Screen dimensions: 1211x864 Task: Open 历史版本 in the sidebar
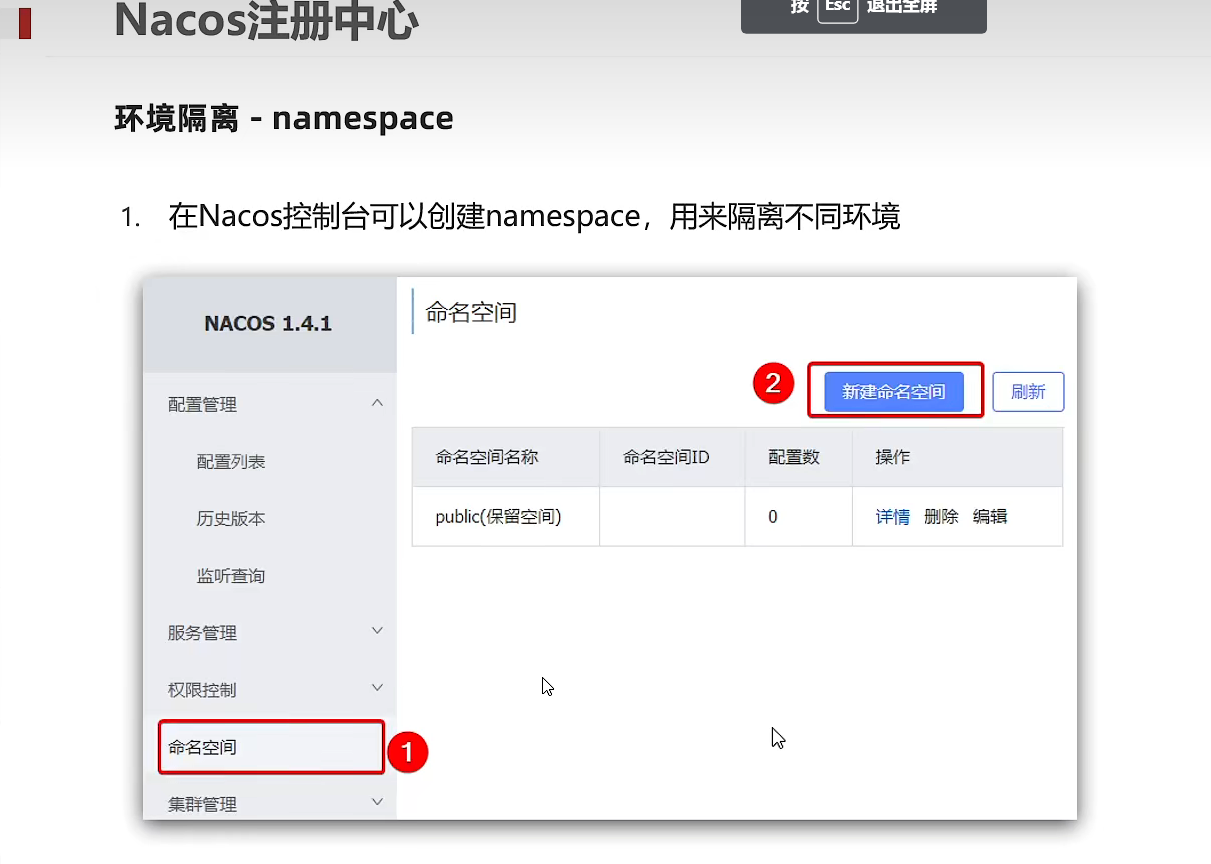231,519
